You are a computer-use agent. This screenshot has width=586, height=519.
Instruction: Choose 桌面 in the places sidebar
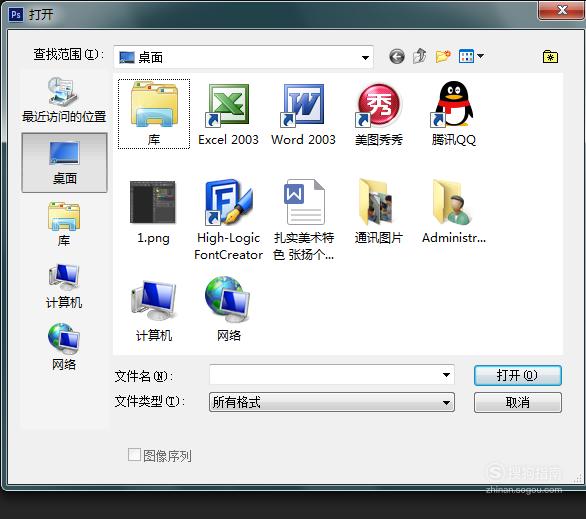tap(64, 163)
